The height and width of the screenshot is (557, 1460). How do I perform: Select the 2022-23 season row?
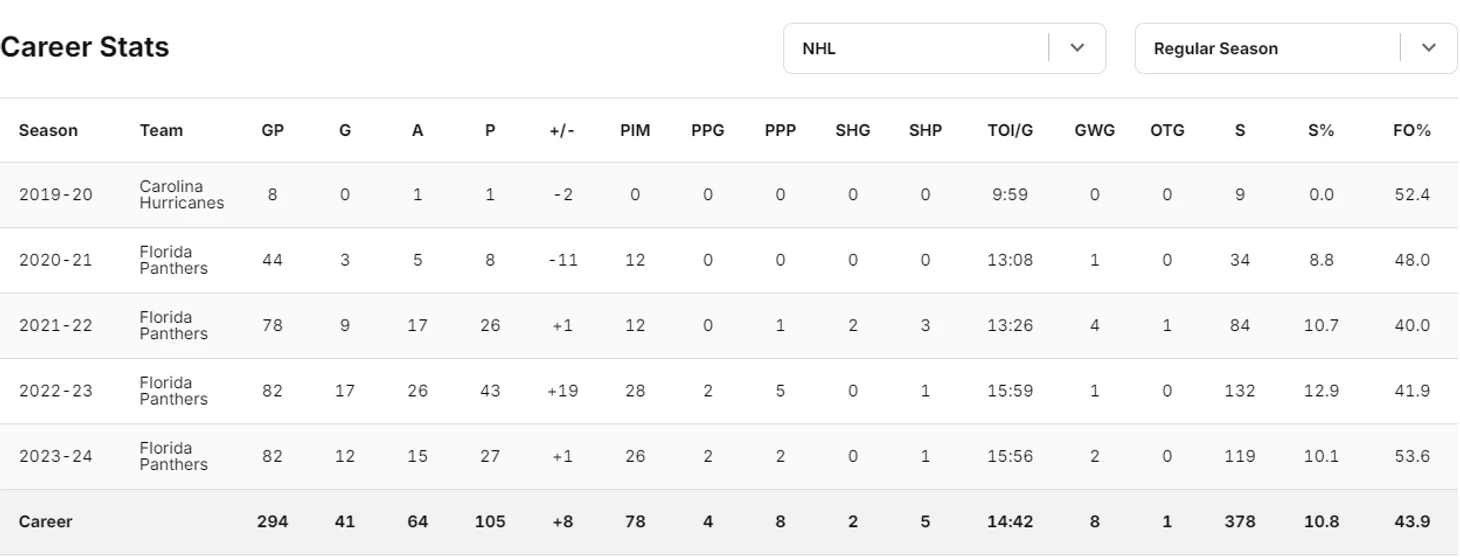[x=55, y=391]
